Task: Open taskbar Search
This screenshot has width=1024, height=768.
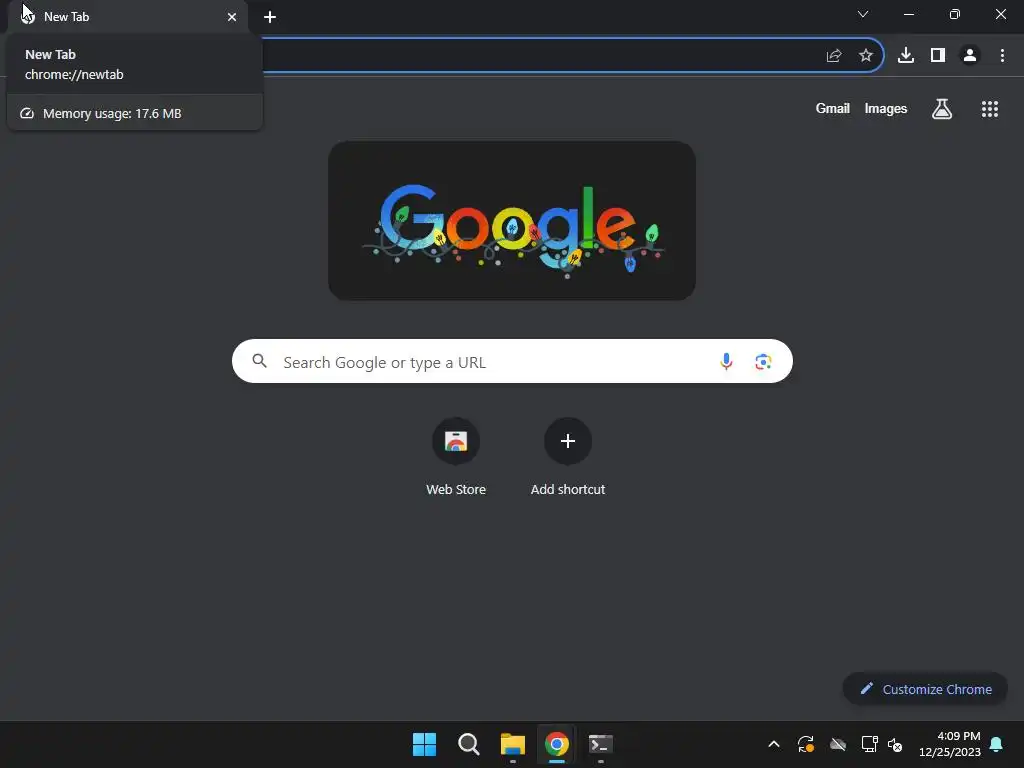Action: tap(468, 744)
